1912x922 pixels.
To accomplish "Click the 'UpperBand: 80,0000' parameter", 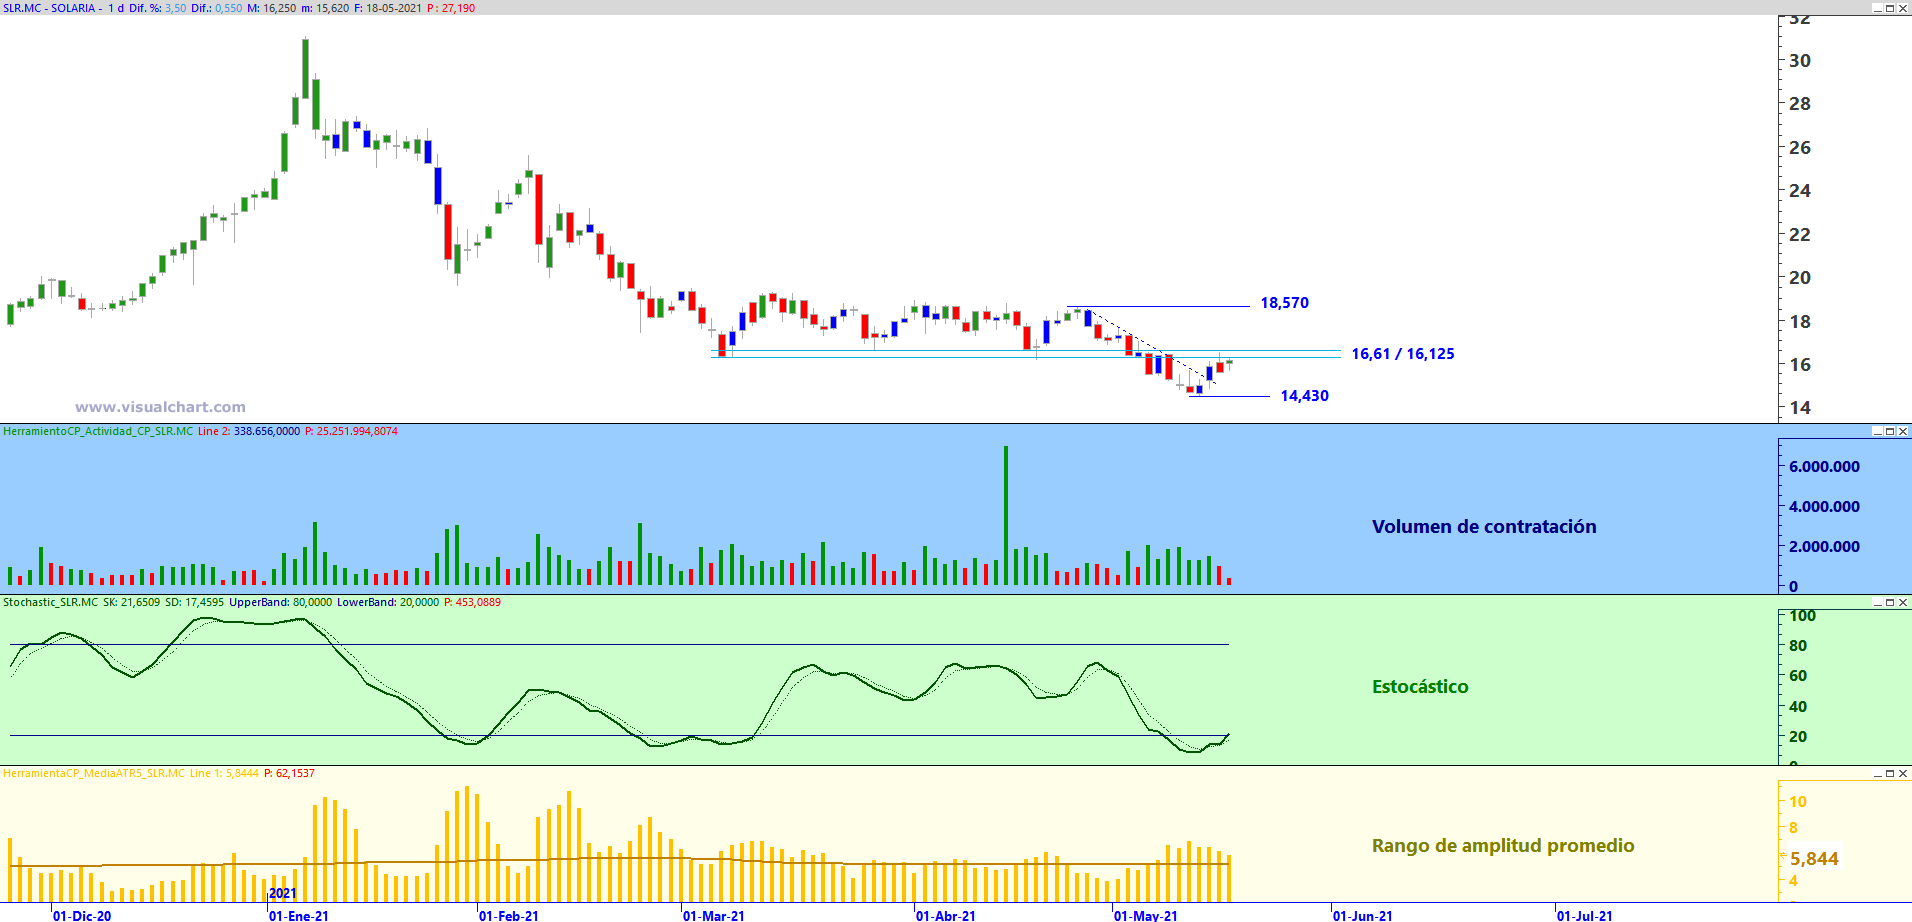I will click(281, 602).
